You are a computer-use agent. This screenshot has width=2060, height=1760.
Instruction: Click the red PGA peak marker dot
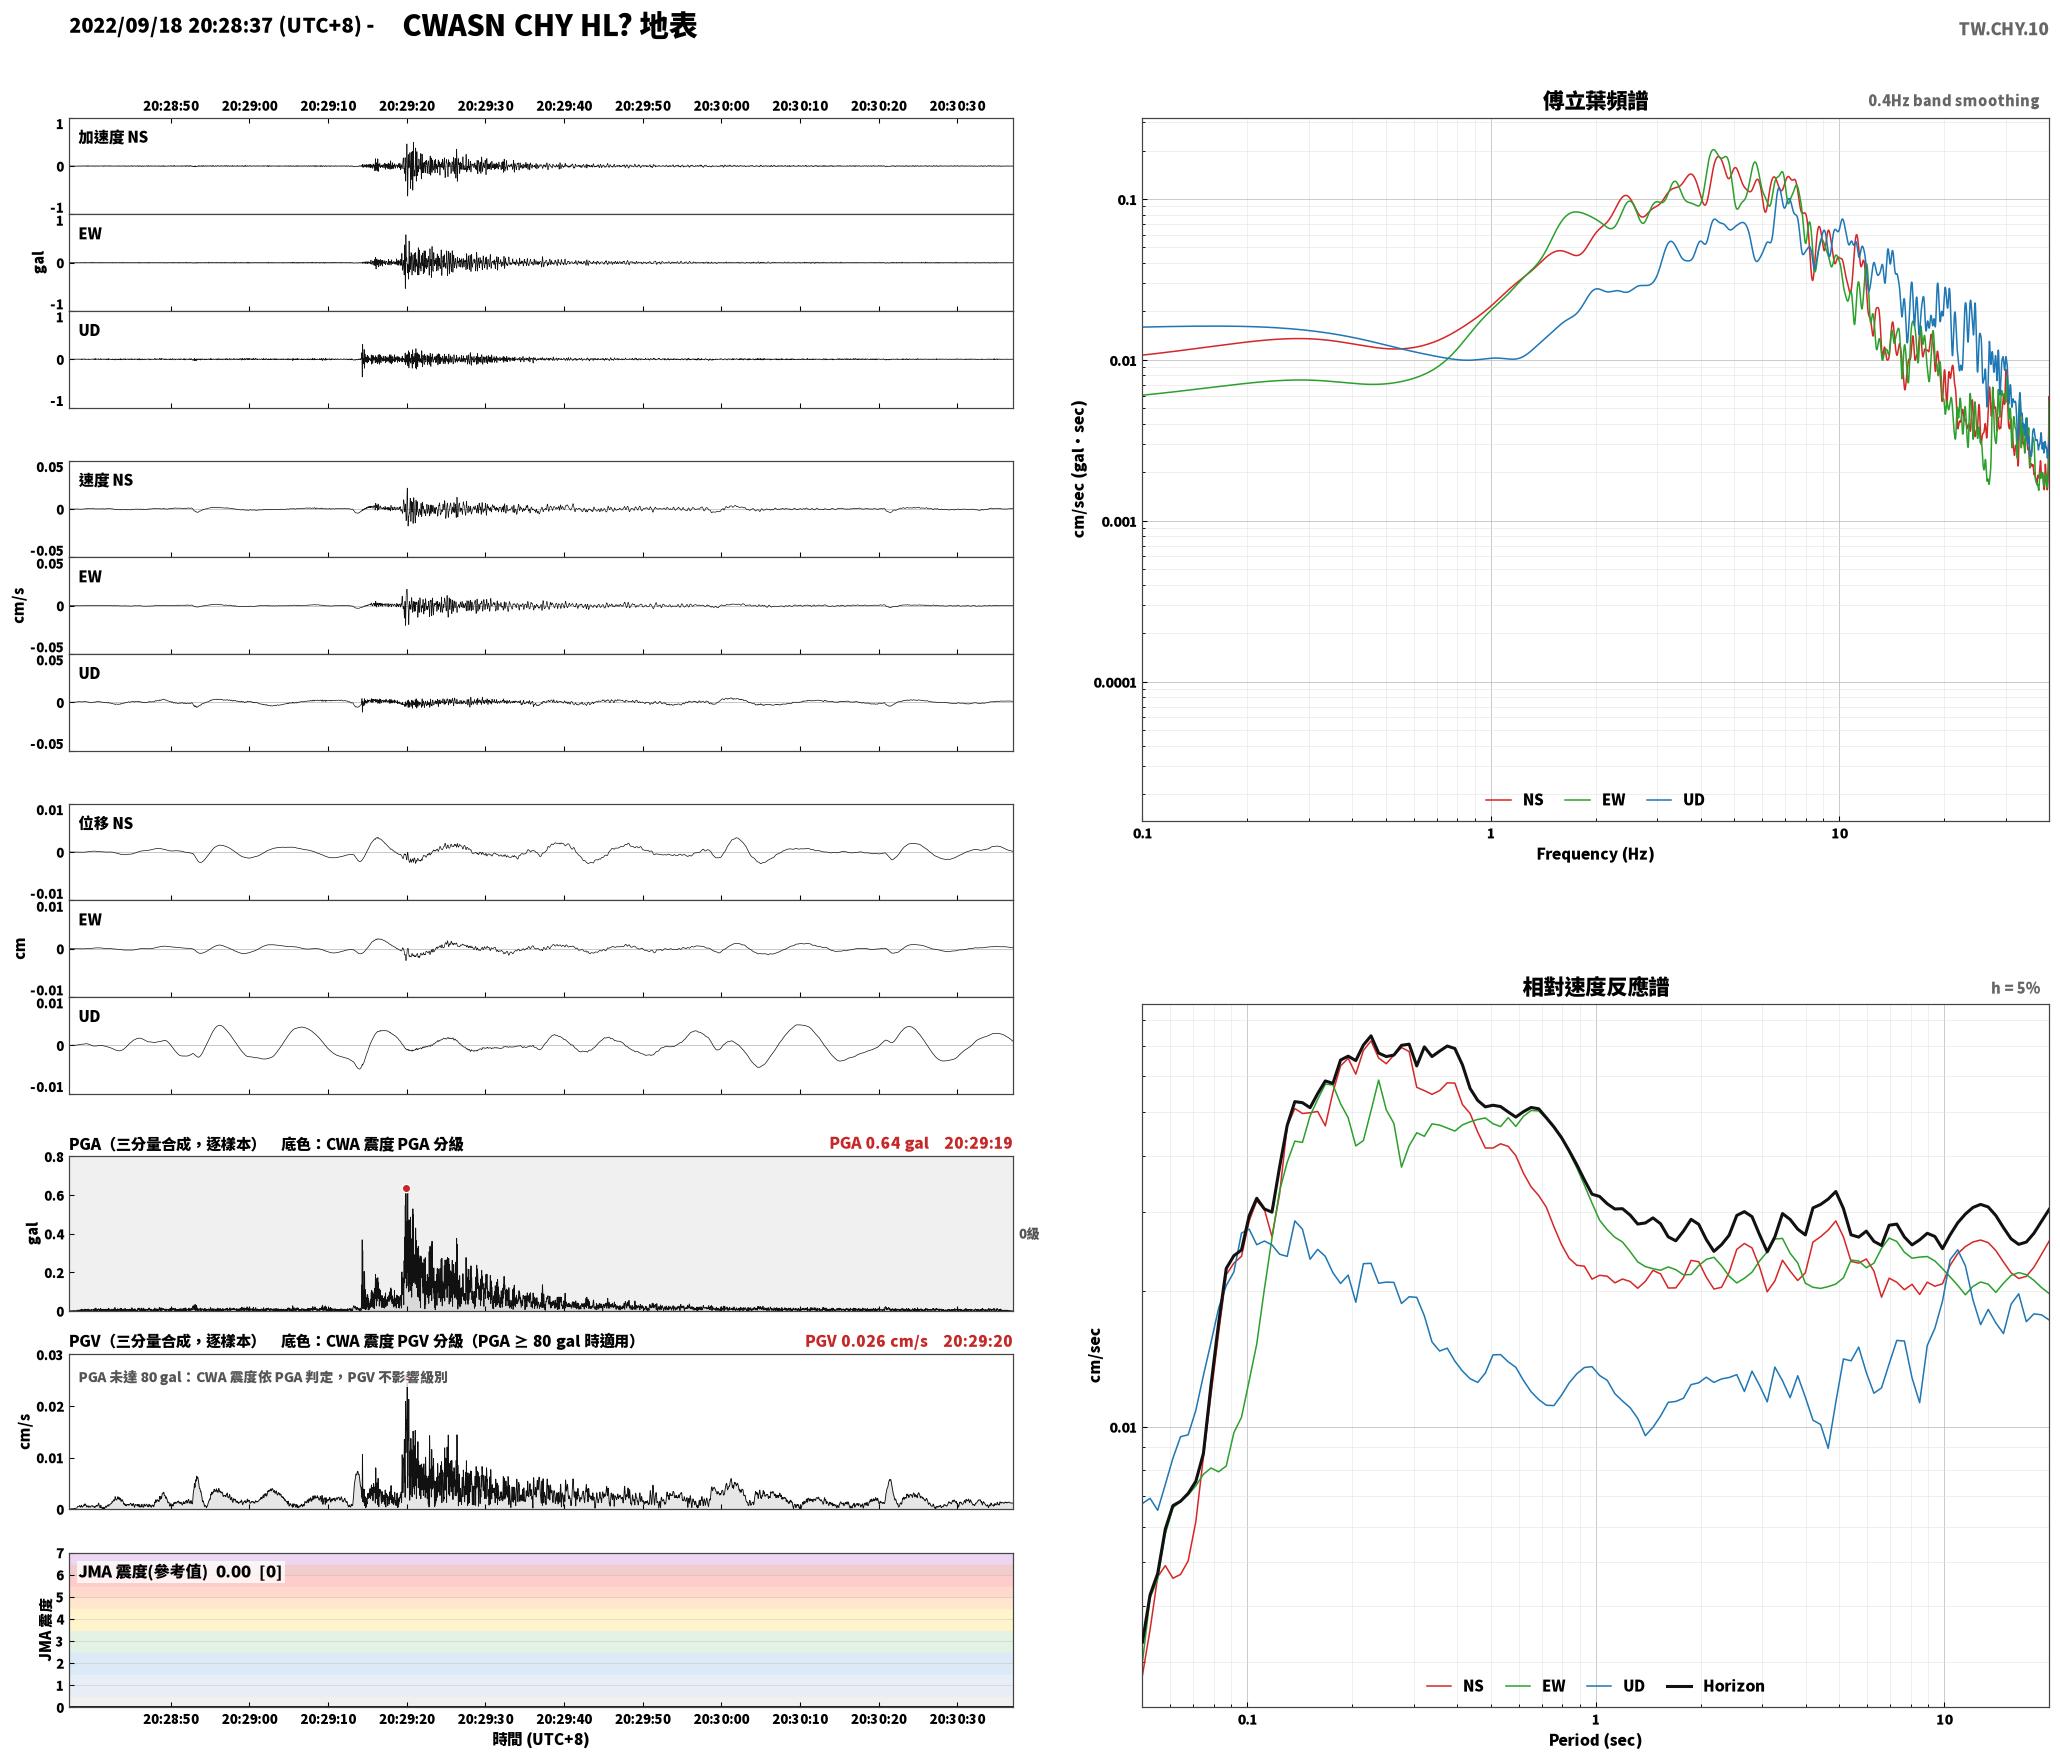tap(406, 1188)
